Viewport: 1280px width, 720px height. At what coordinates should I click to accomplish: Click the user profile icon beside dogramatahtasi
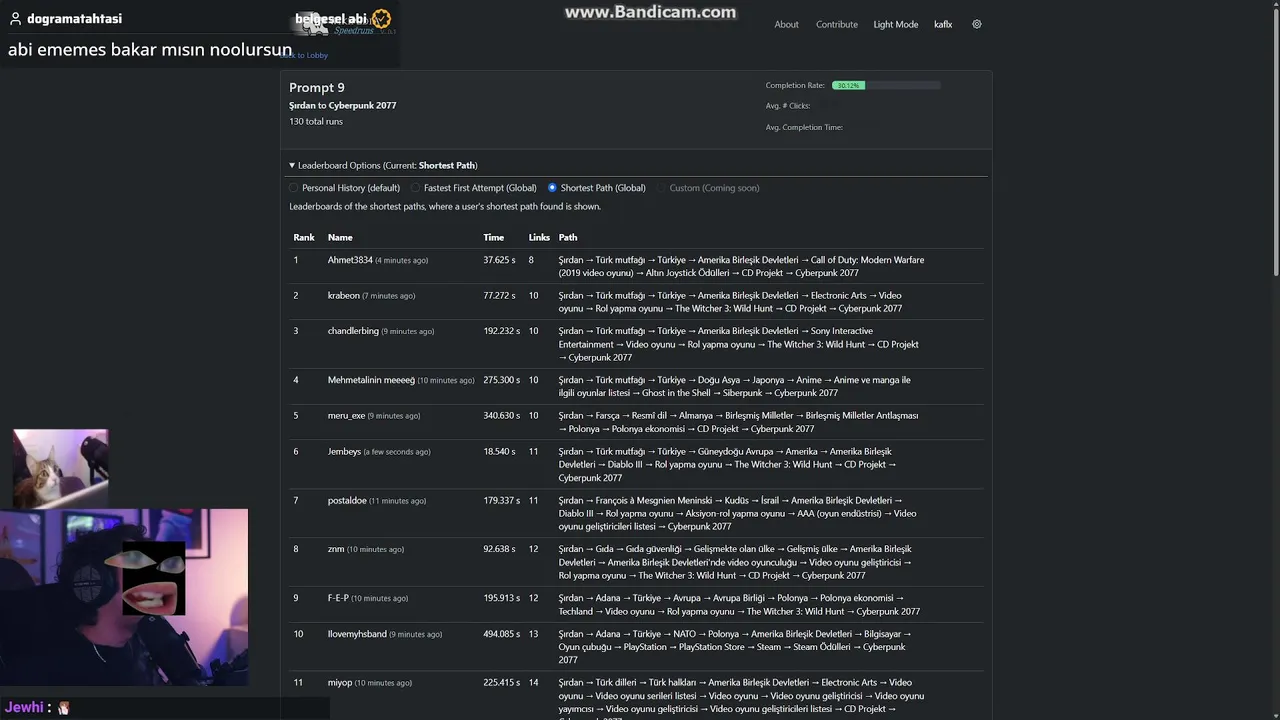coord(15,19)
